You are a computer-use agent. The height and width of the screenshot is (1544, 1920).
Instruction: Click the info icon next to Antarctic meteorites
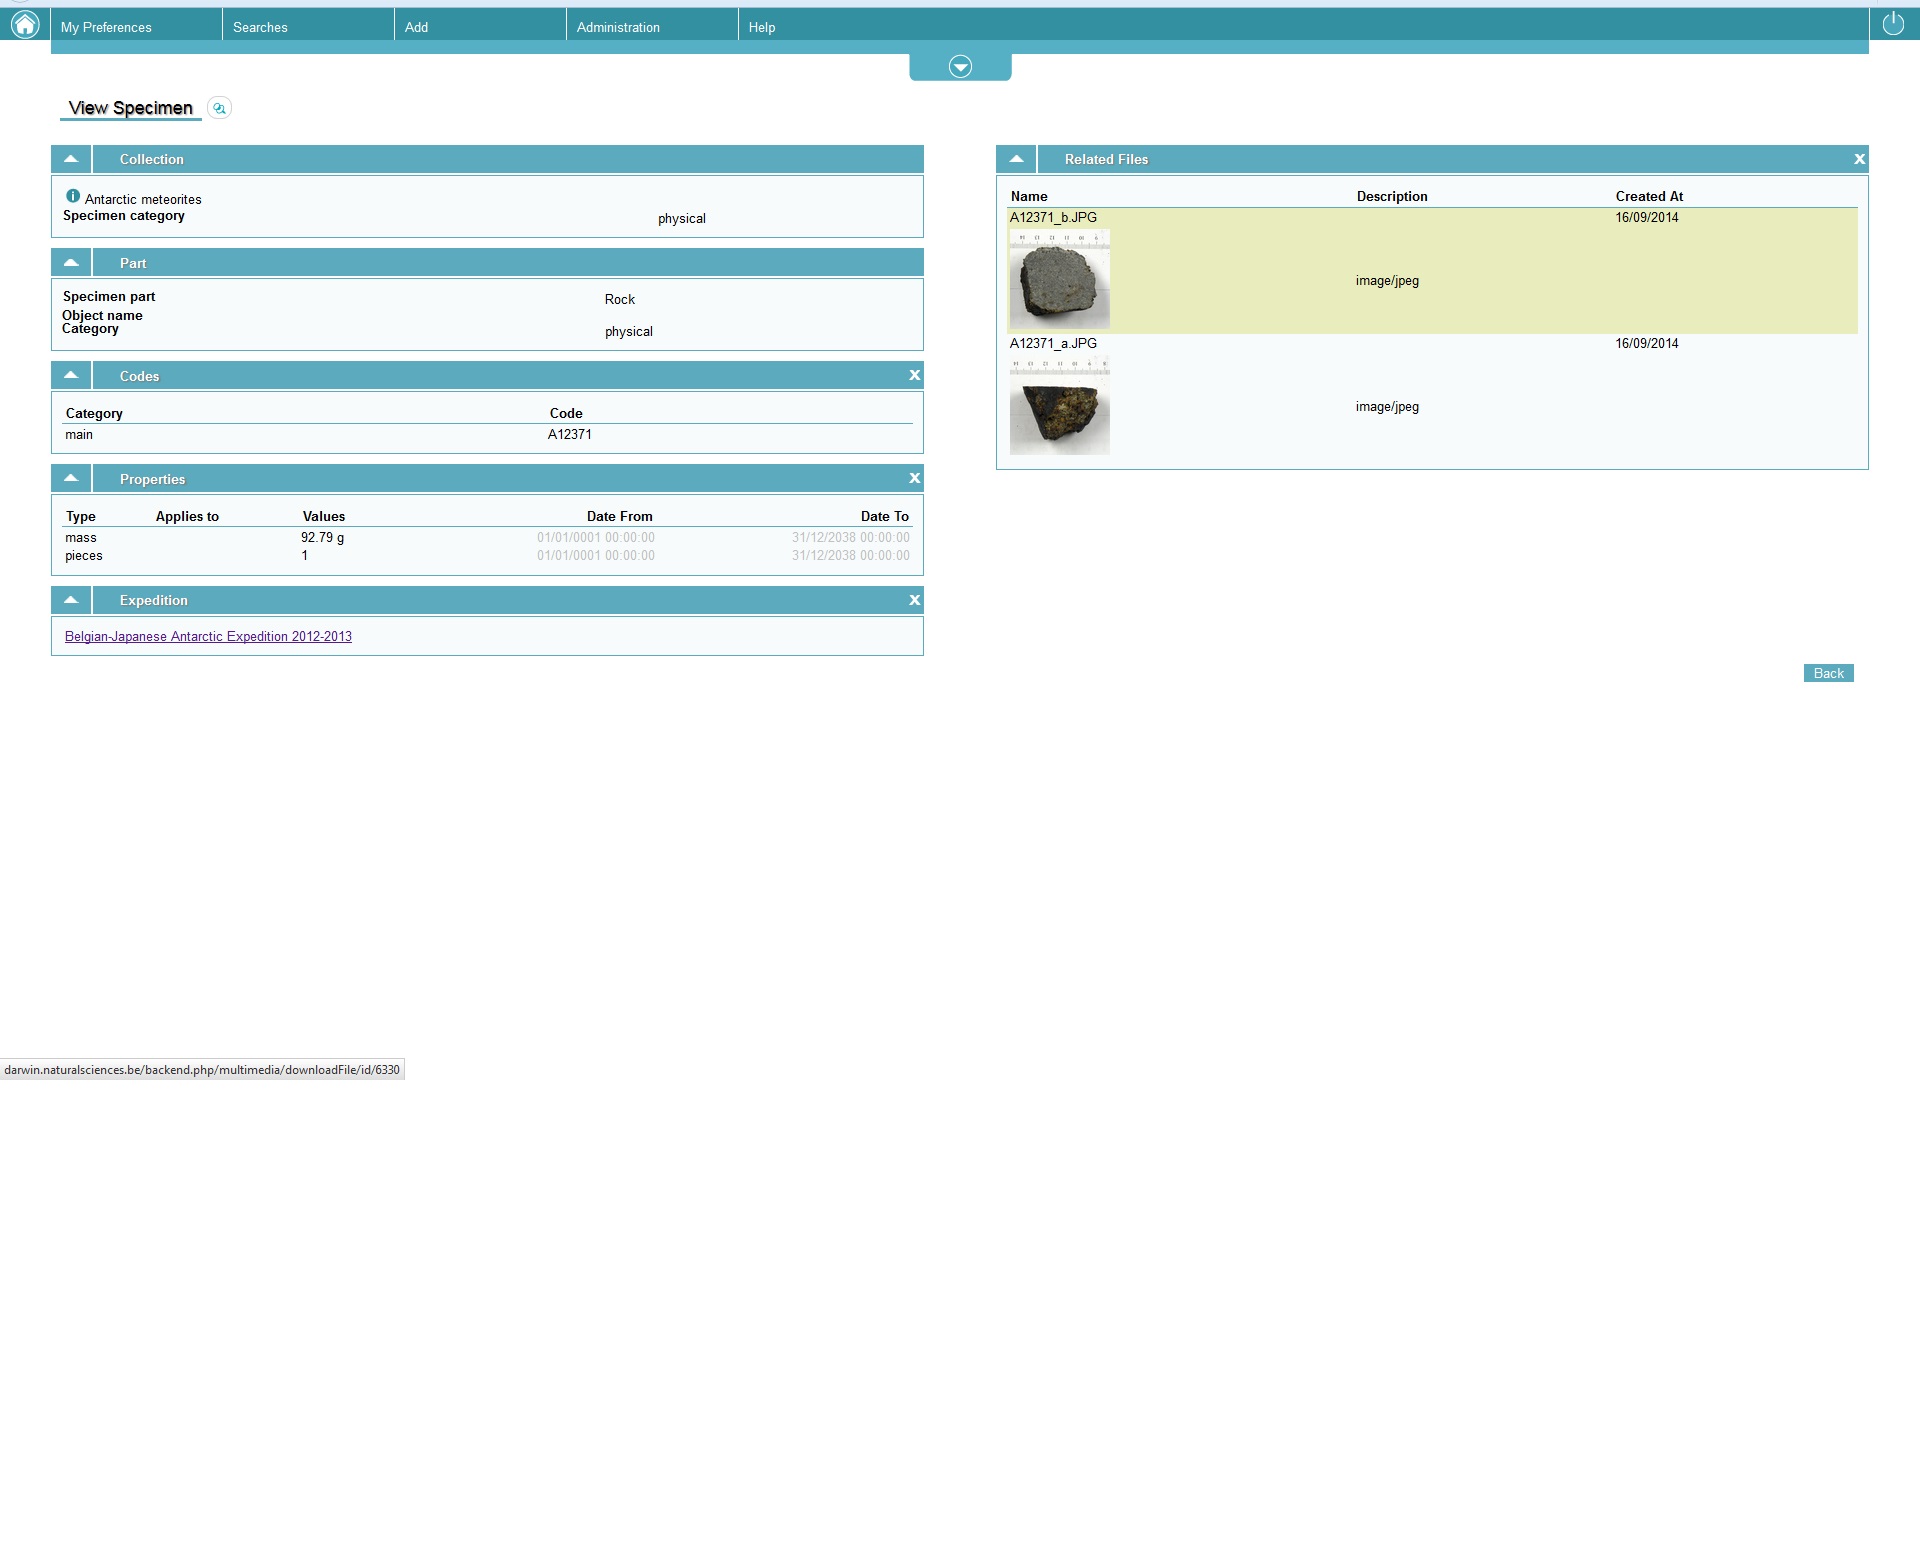[73, 197]
